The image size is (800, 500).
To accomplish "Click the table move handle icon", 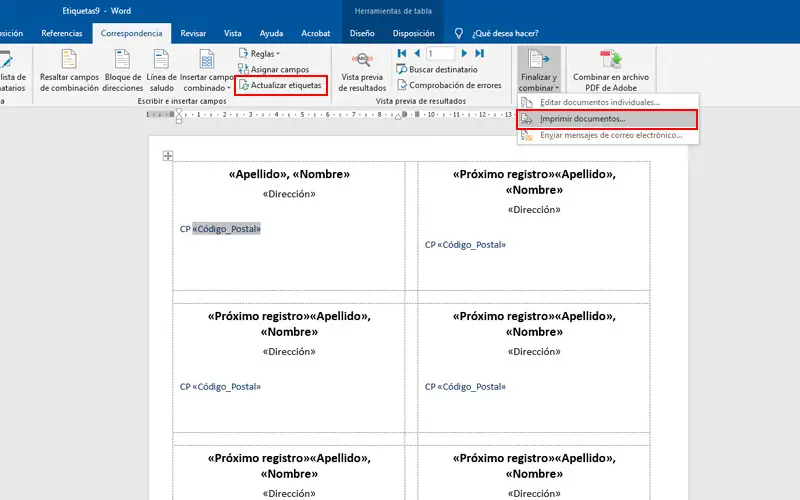I will click(x=168, y=156).
